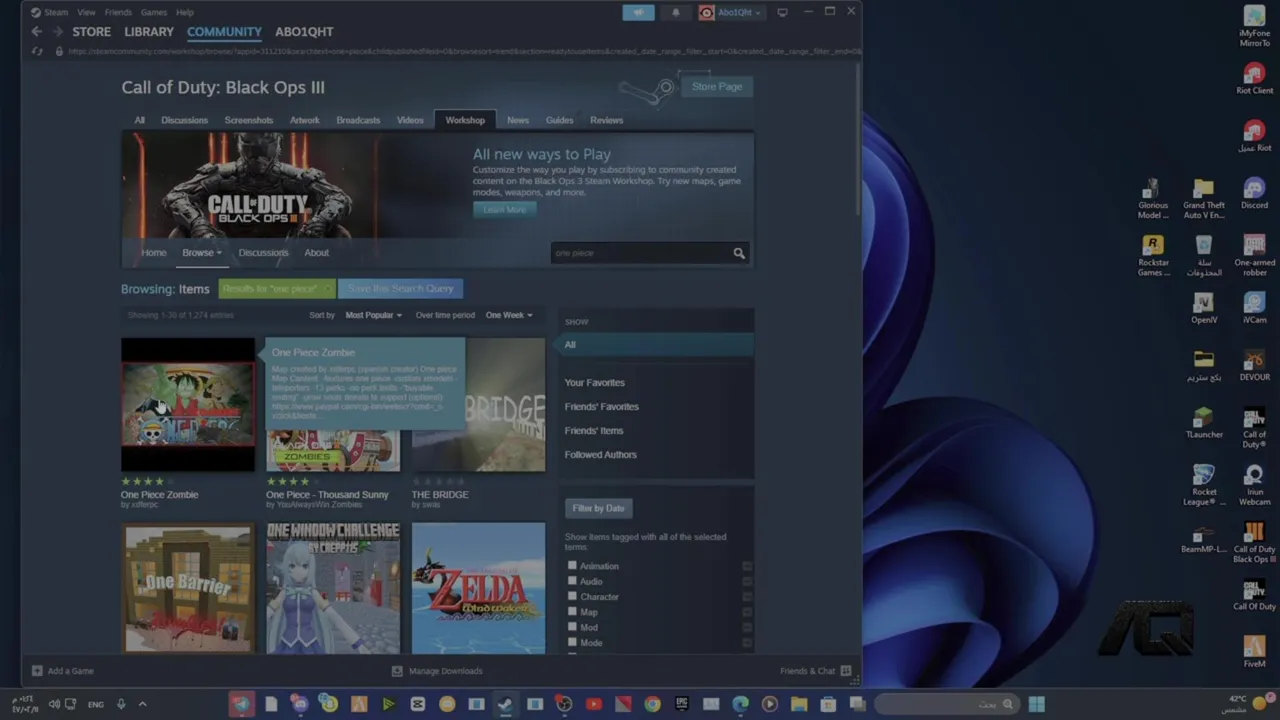Image resolution: width=1280 pixels, height=720 pixels.
Task: Open the FiveM desktop shortcut
Action: 1254,652
